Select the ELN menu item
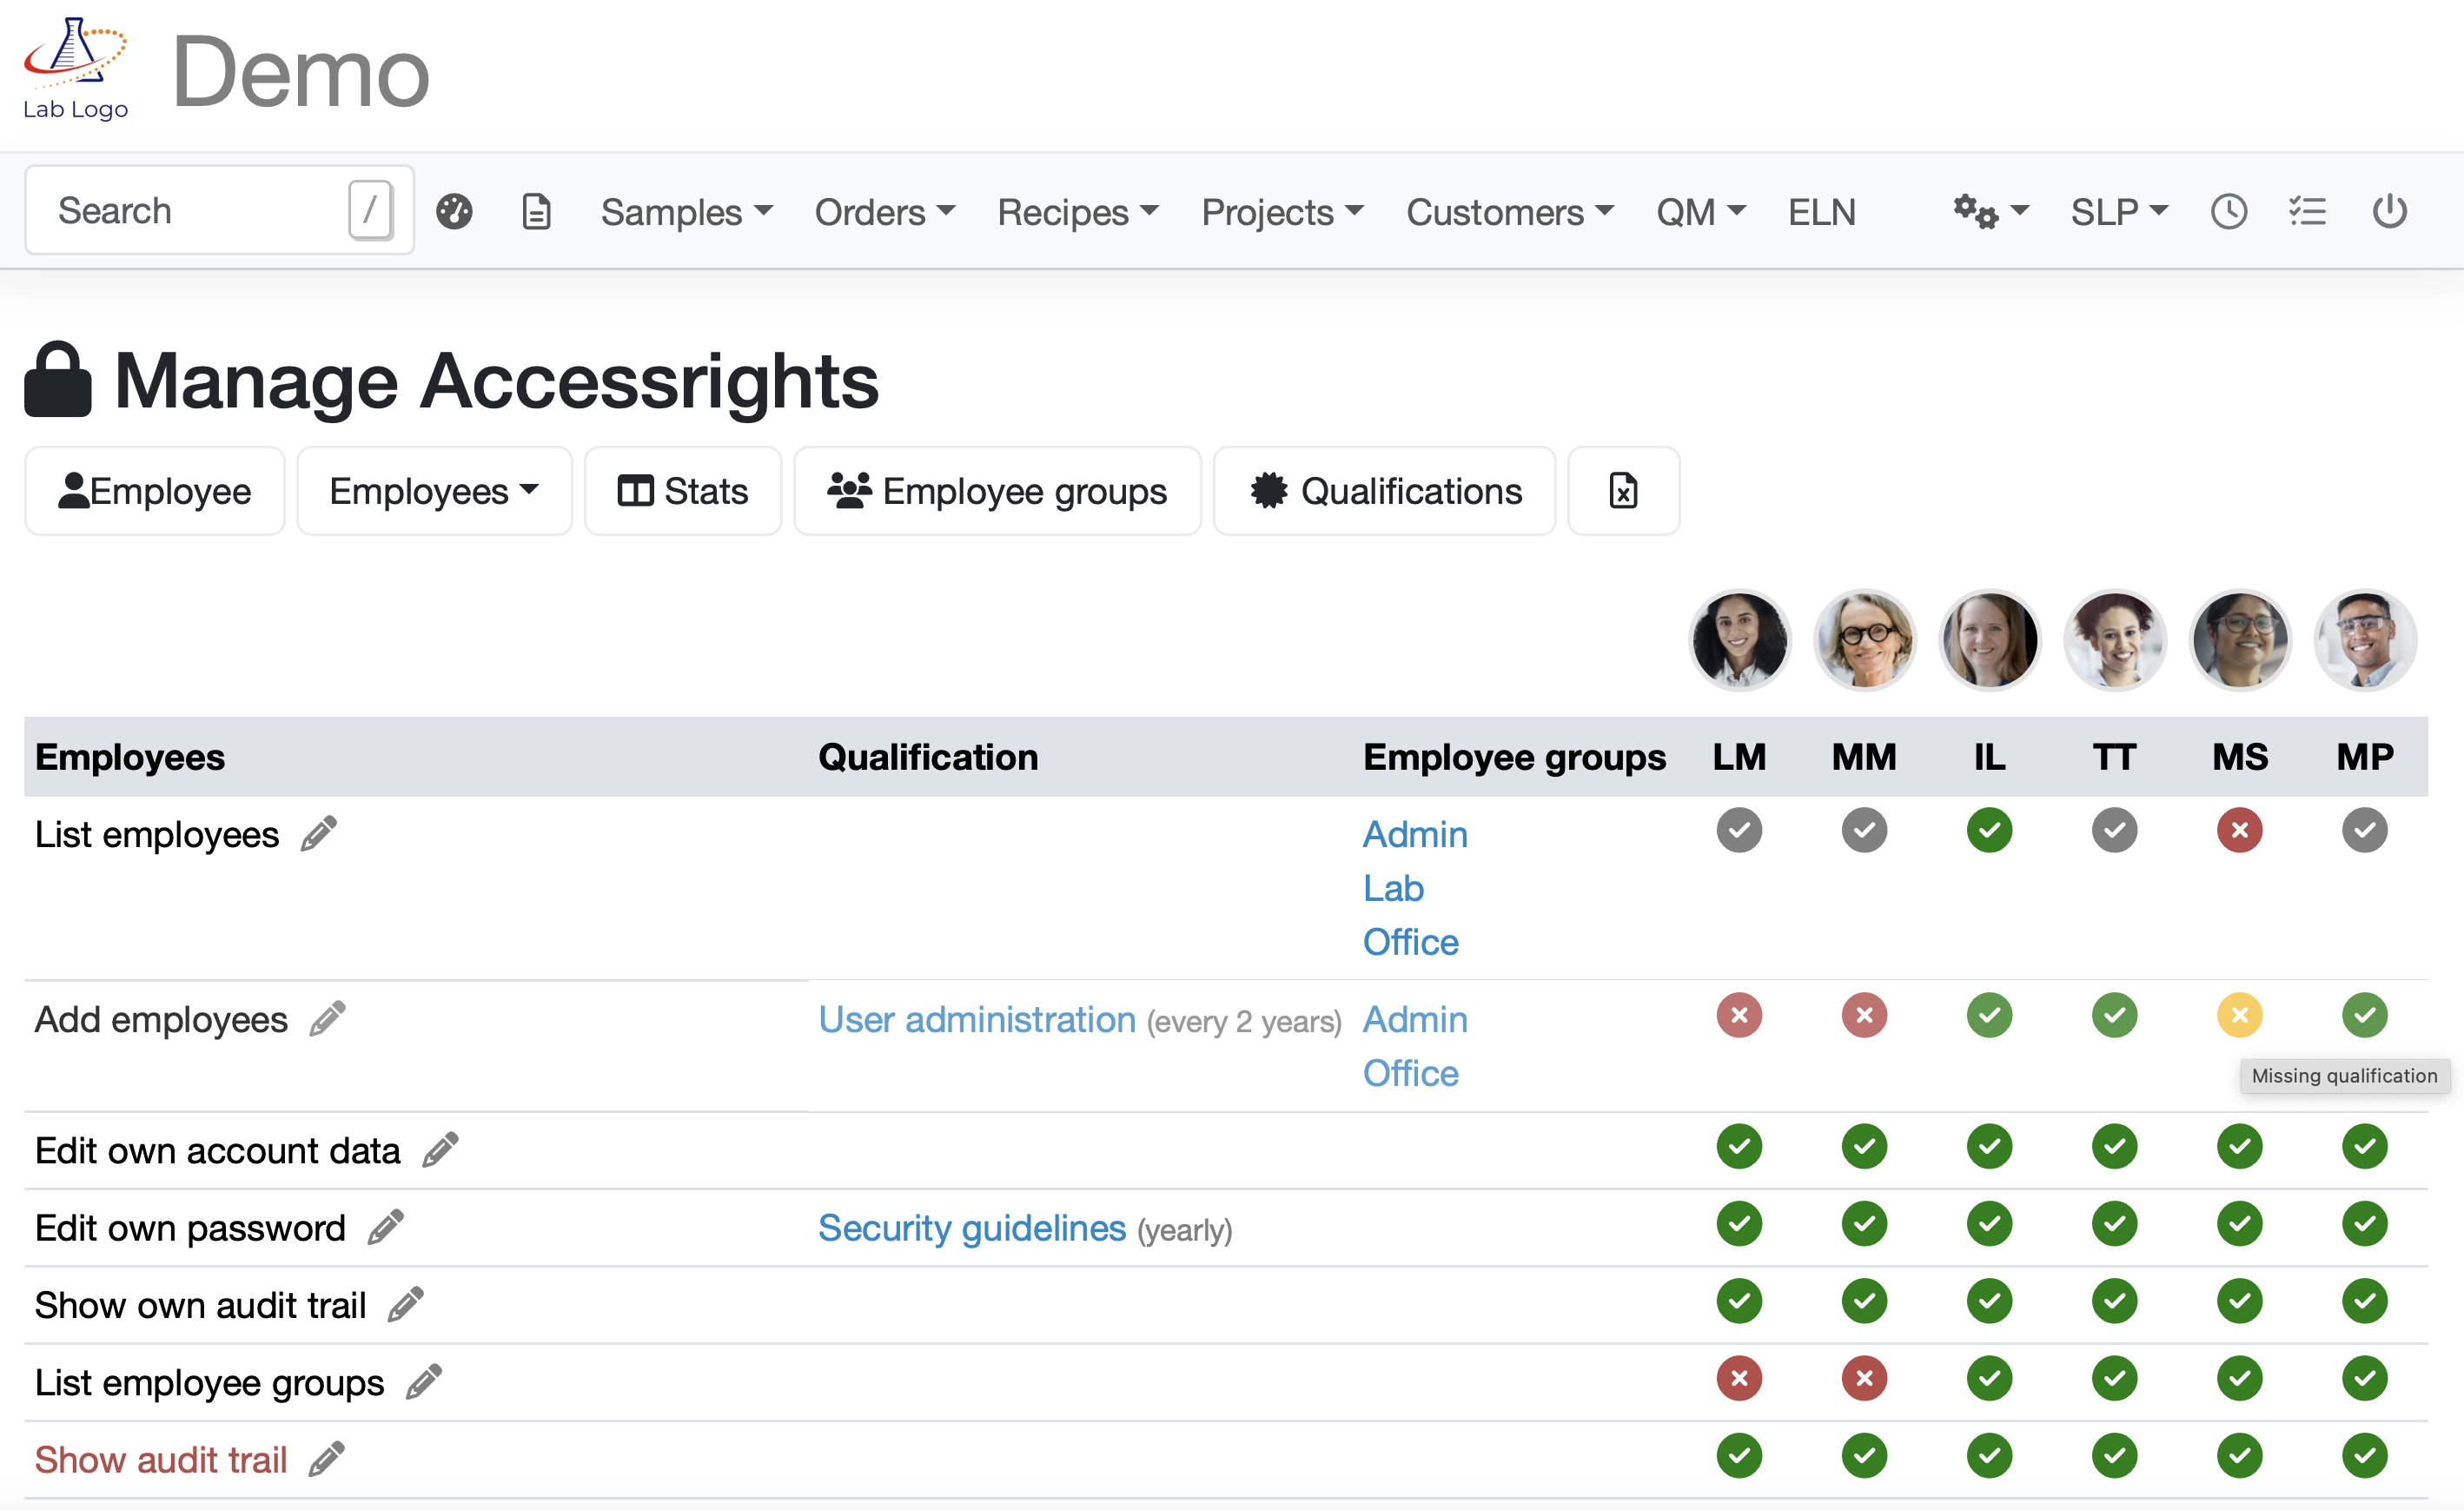 [1821, 211]
